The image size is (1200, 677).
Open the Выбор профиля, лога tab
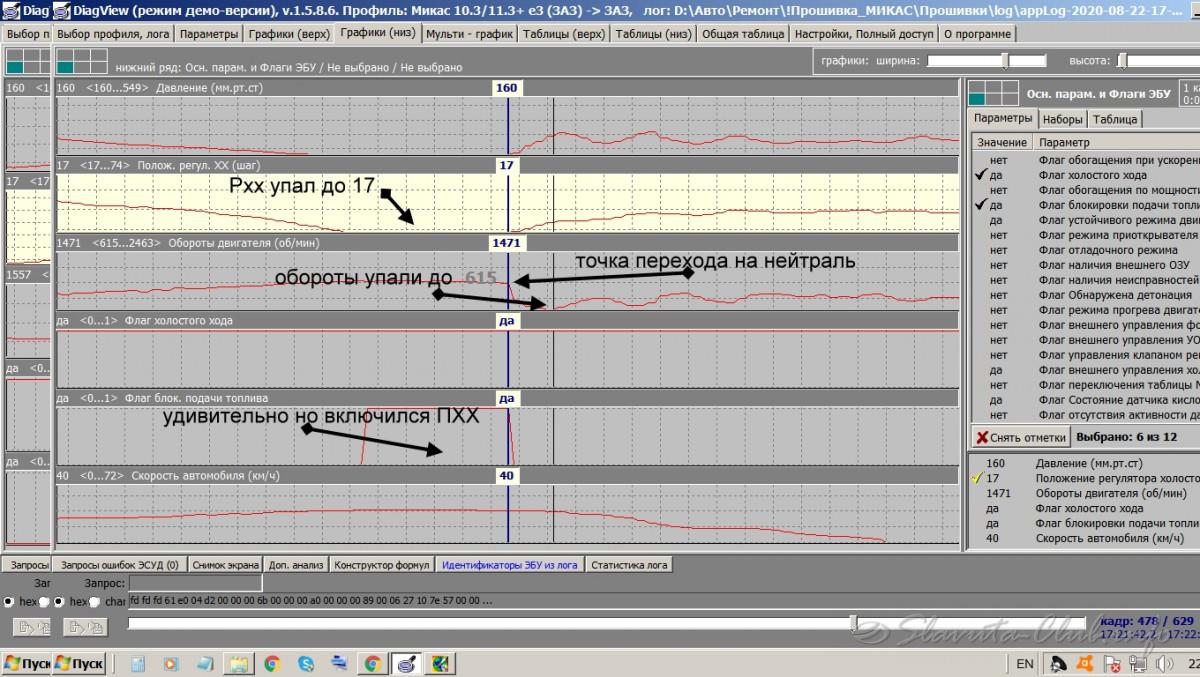114,34
